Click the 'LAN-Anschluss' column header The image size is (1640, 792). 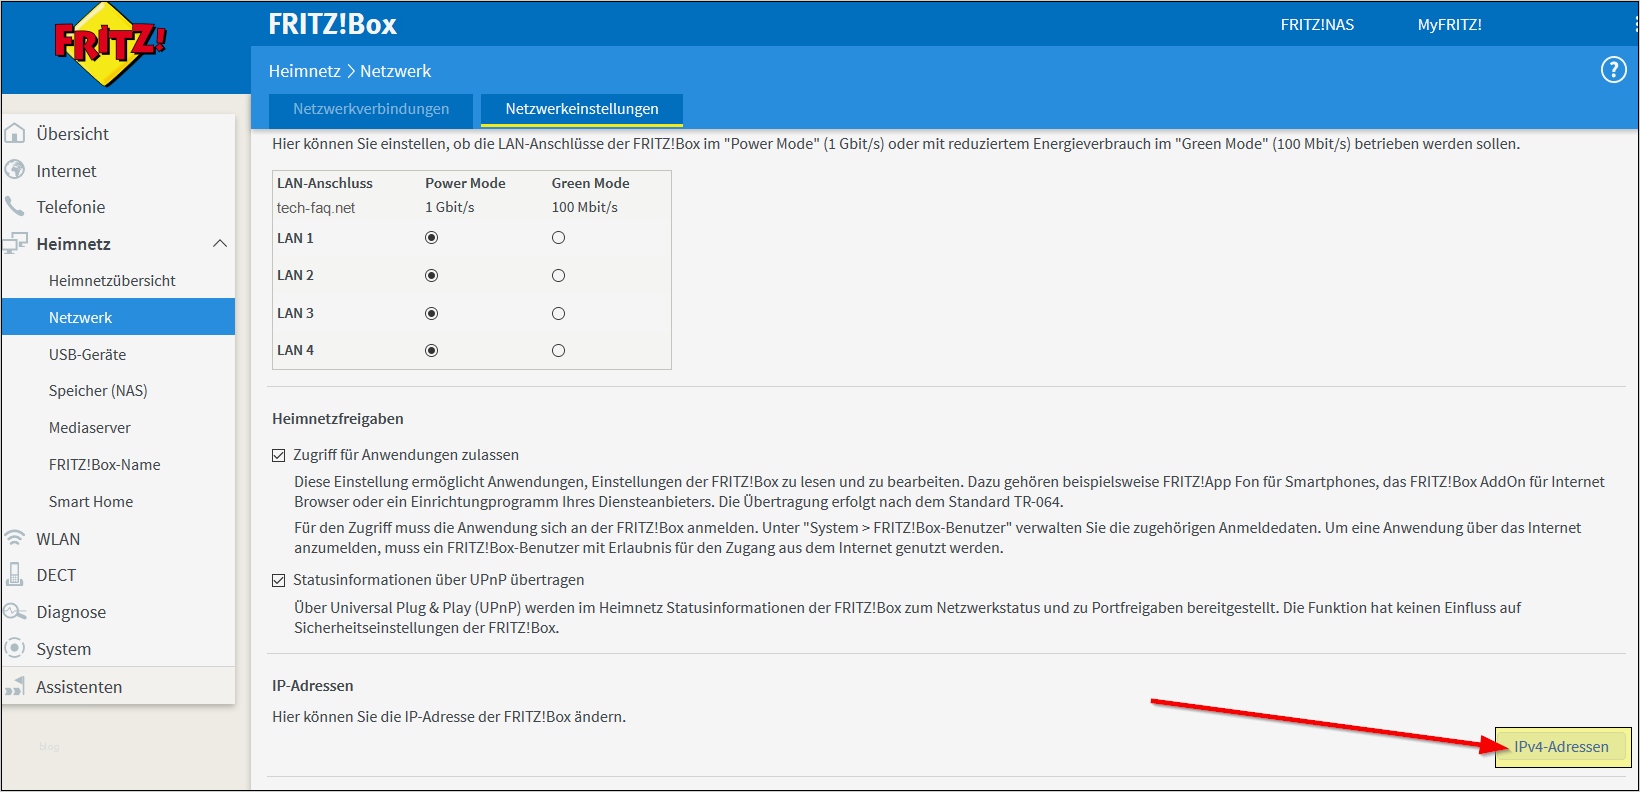[x=325, y=183]
